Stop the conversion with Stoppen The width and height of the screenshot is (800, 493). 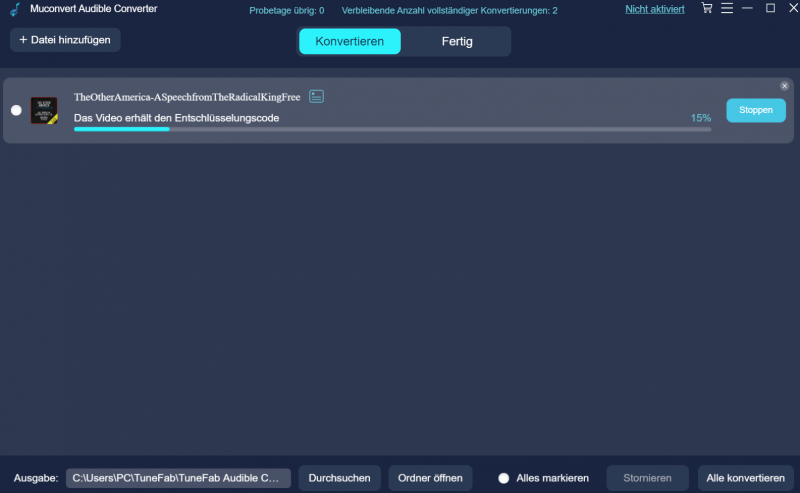(756, 110)
